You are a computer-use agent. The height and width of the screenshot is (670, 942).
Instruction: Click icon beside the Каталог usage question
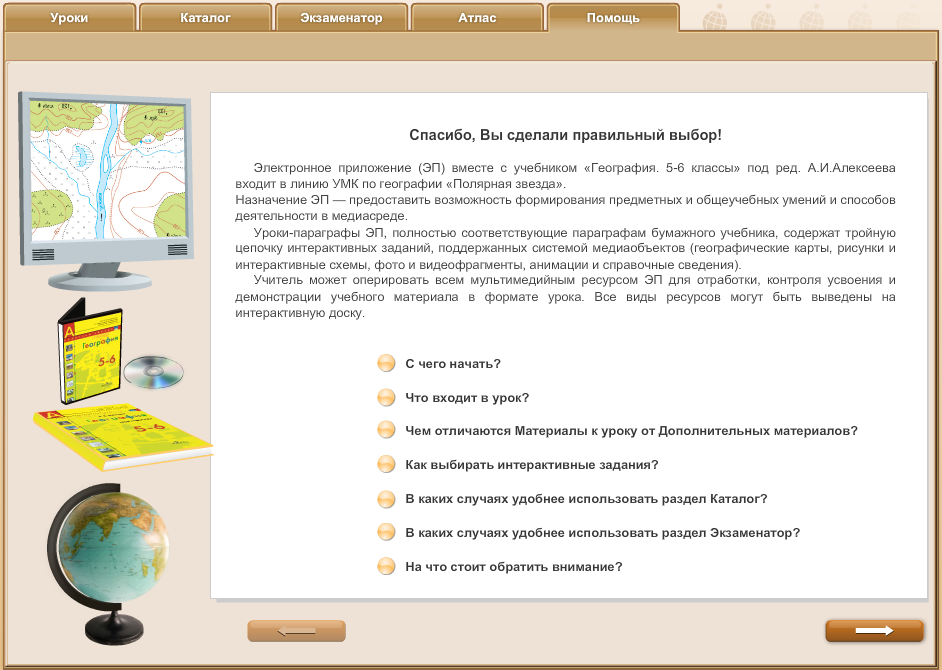pos(386,498)
